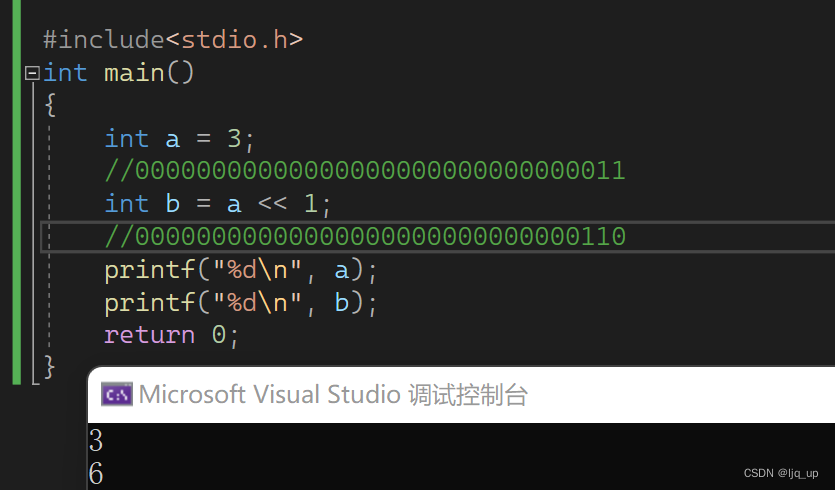This screenshot has height=490, width=835.
Task: Click first printf statement printing a
Action: point(241,271)
